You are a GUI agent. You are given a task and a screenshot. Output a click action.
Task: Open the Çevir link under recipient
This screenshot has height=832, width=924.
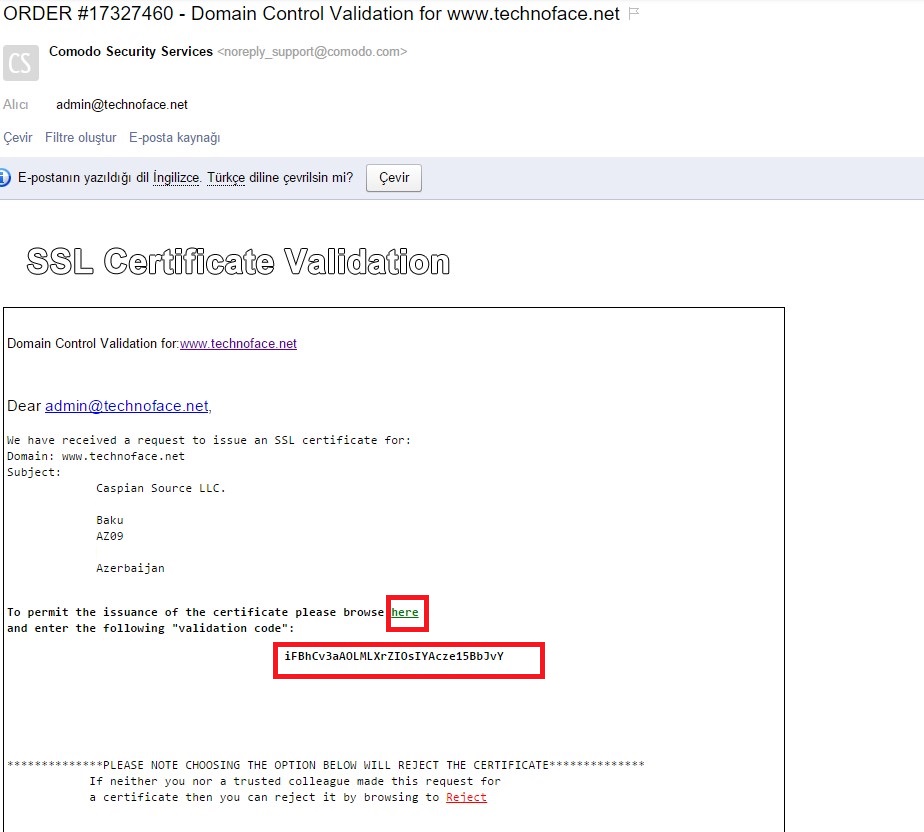[x=18, y=137]
